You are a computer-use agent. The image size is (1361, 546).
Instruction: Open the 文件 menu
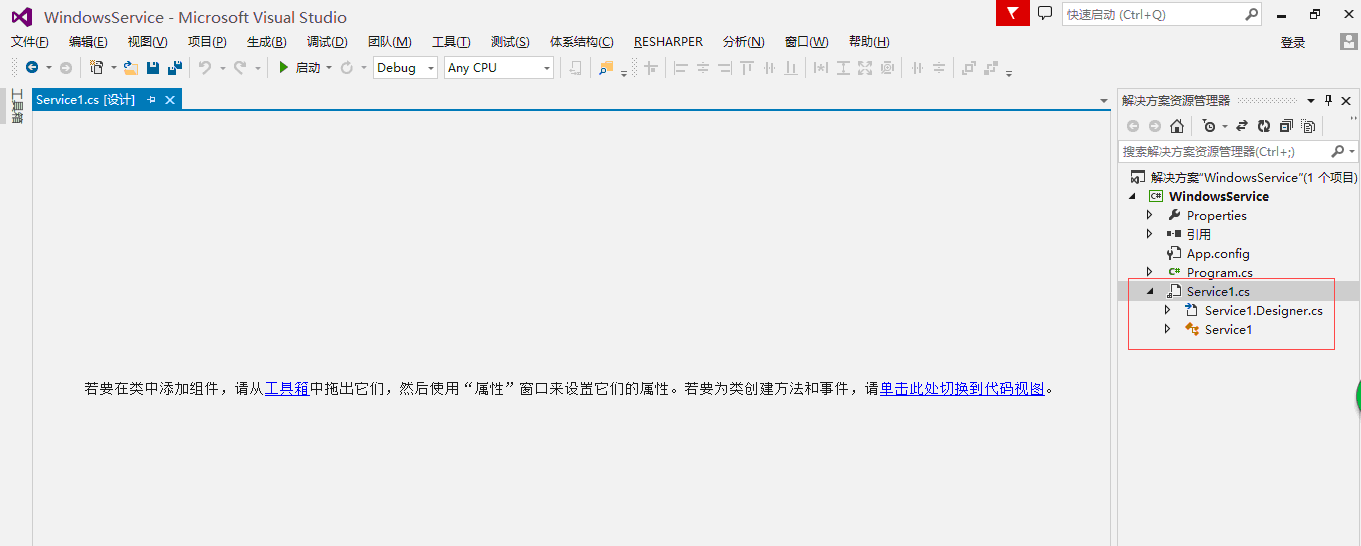click(30, 41)
